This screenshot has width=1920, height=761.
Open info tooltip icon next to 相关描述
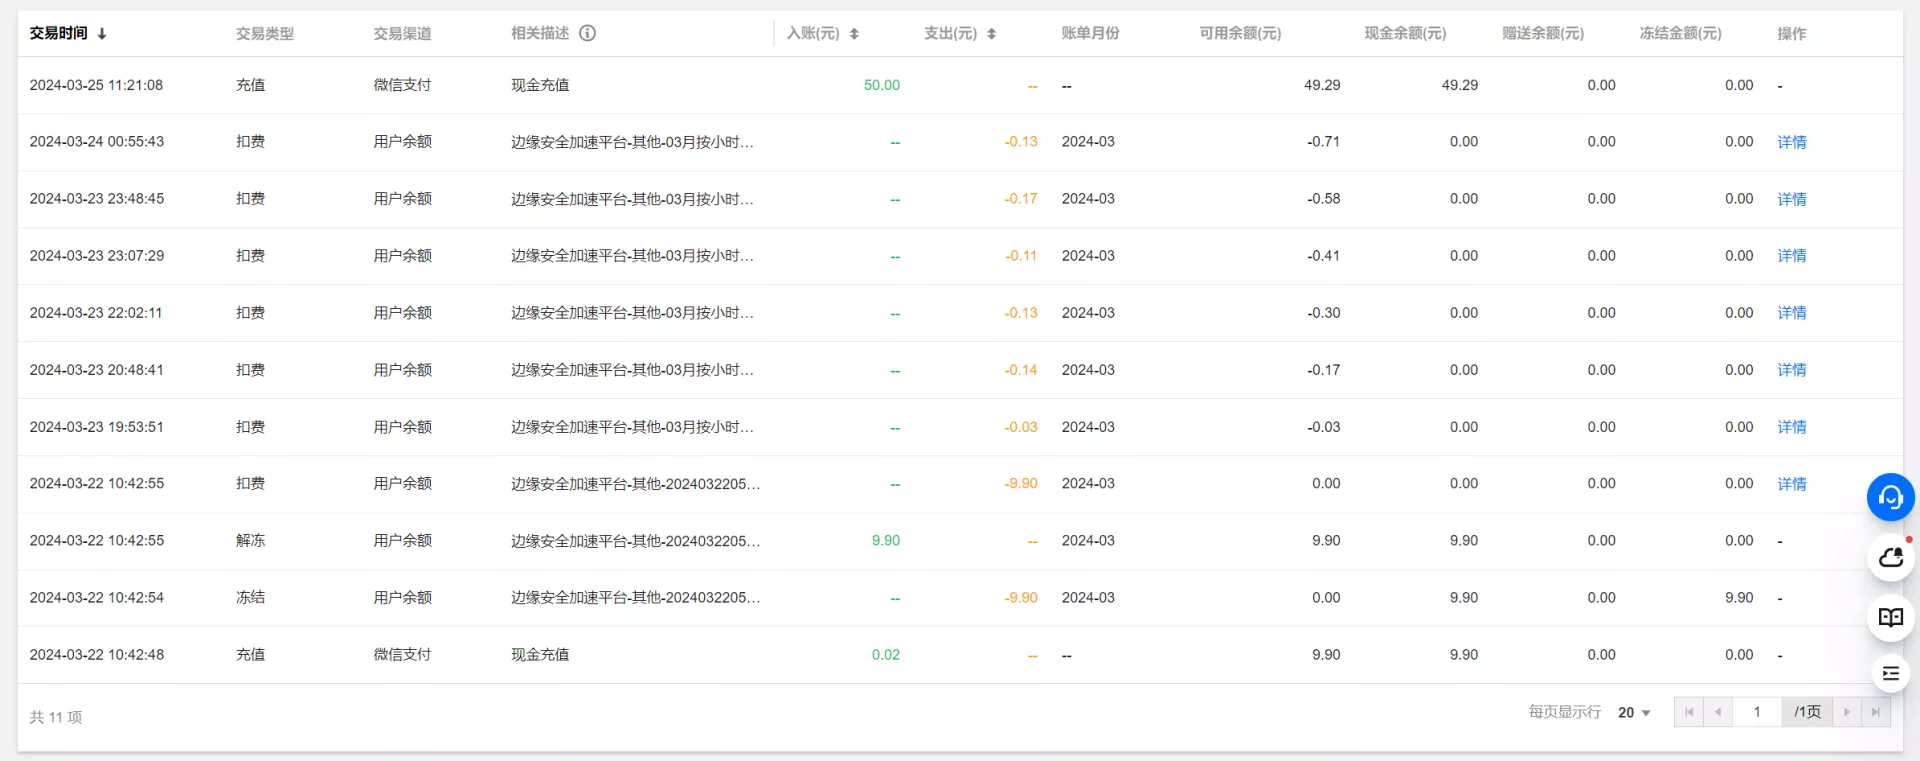tap(588, 33)
